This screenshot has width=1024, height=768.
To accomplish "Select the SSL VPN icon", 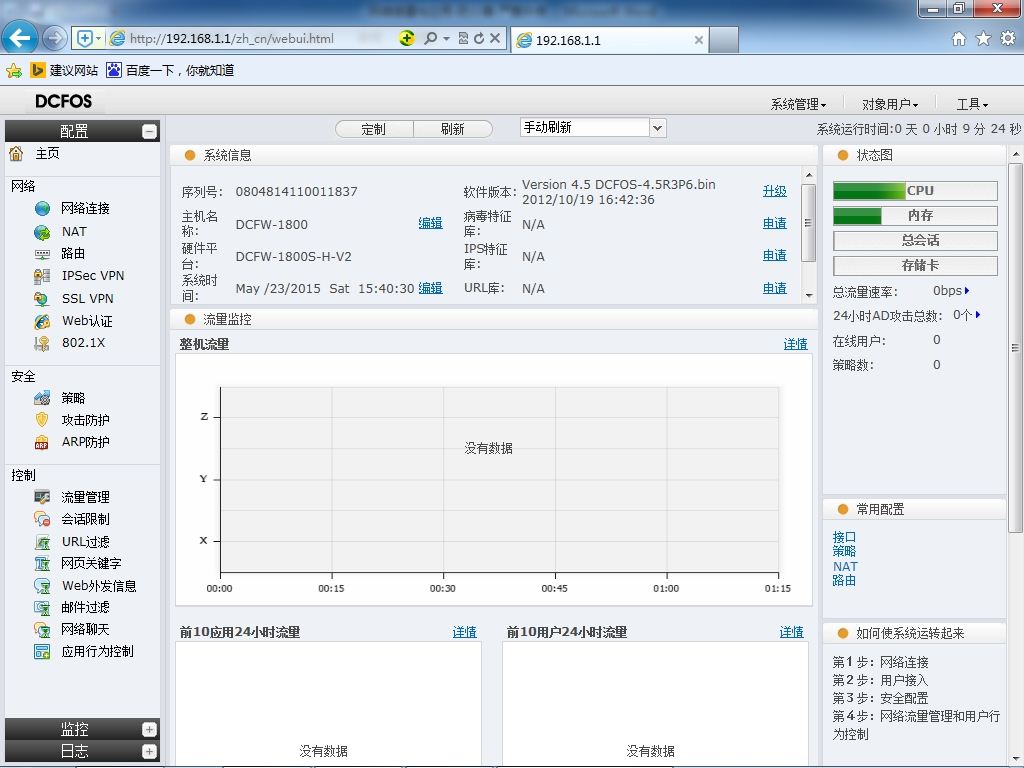I will pos(42,299).
